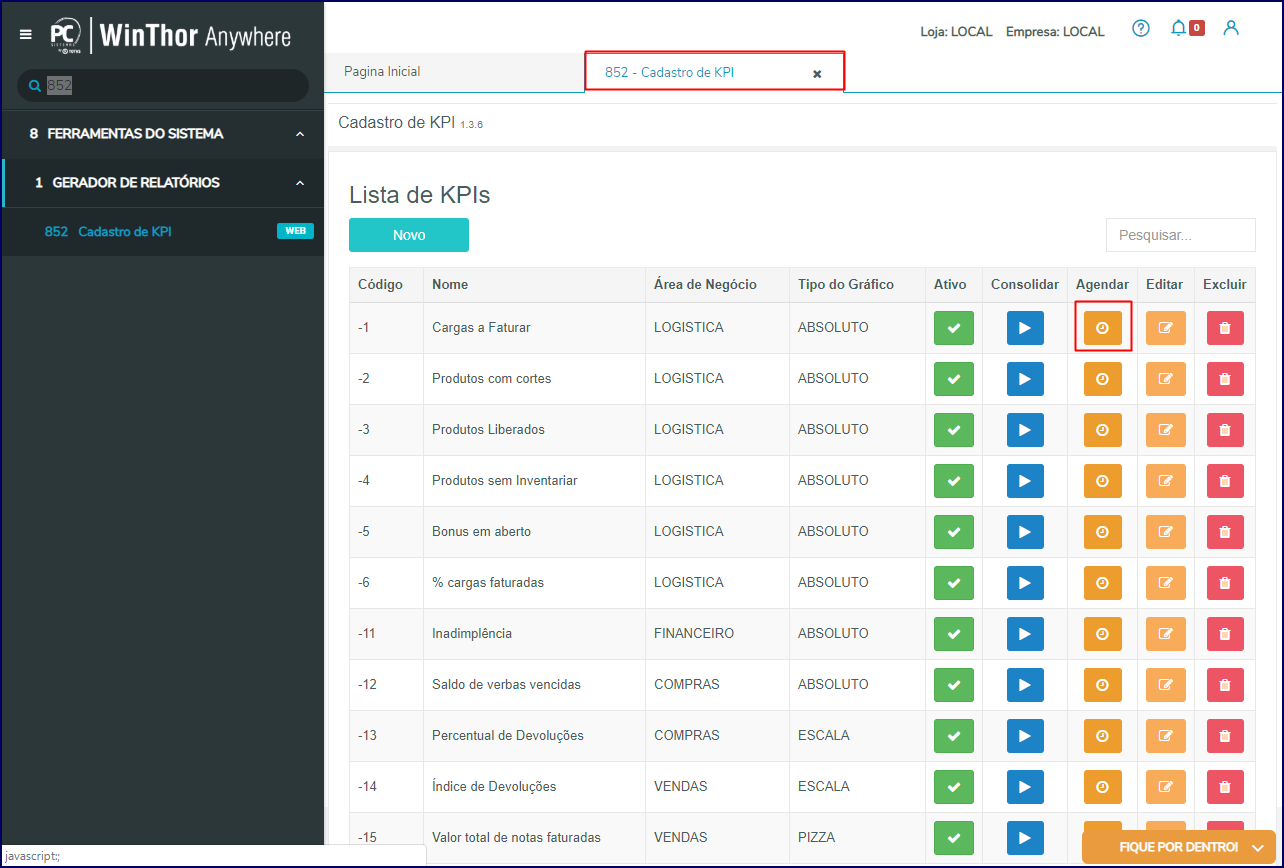Edit the % cargas faturadas KPI
The image size is (1284, 868).
(1166, 583)
